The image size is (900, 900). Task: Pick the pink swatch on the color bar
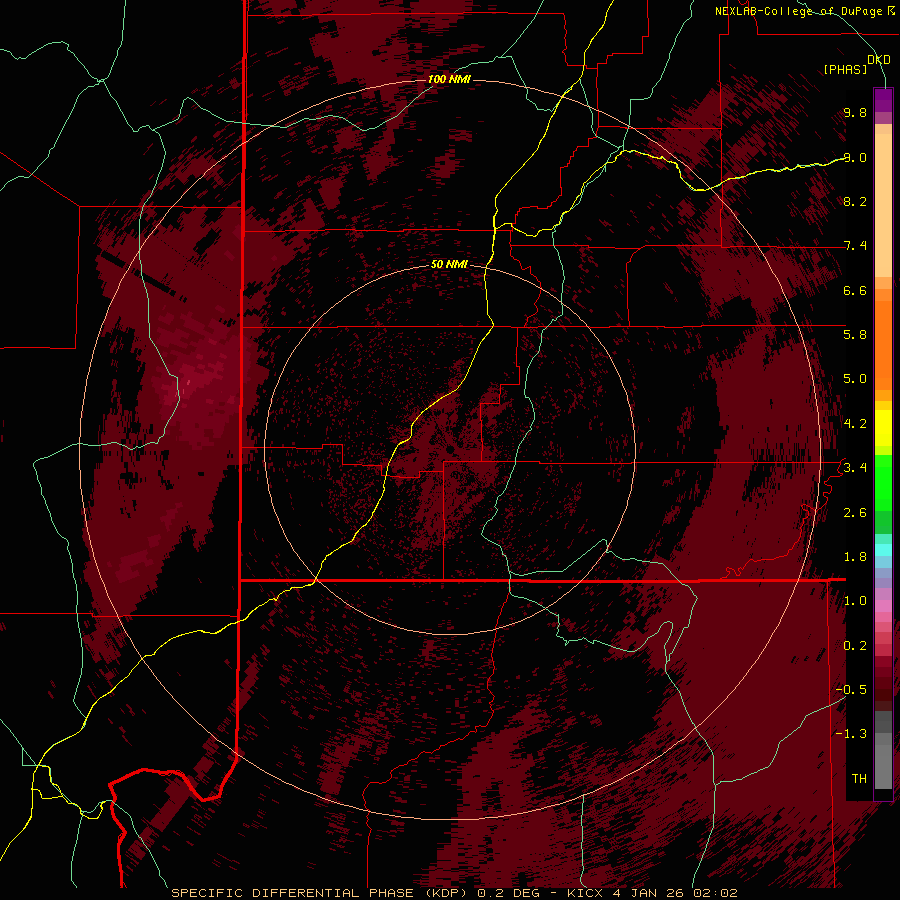click(883, 606)
